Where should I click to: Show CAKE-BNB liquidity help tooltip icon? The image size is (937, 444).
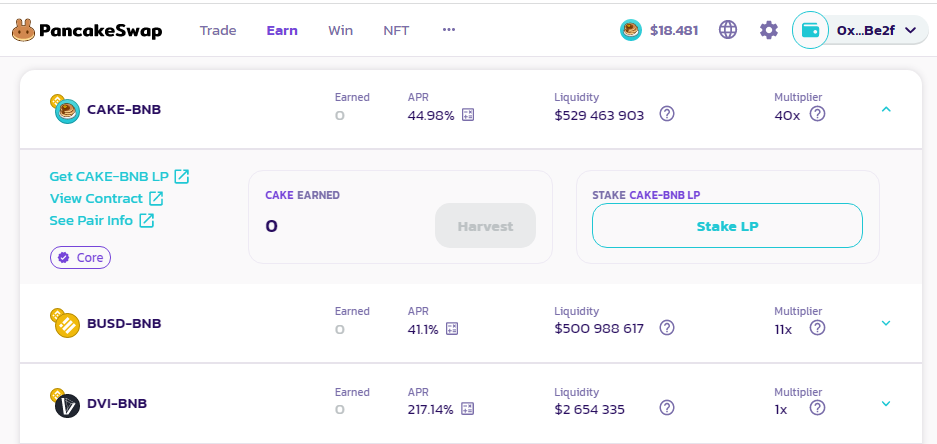click(x=667, y=114)
